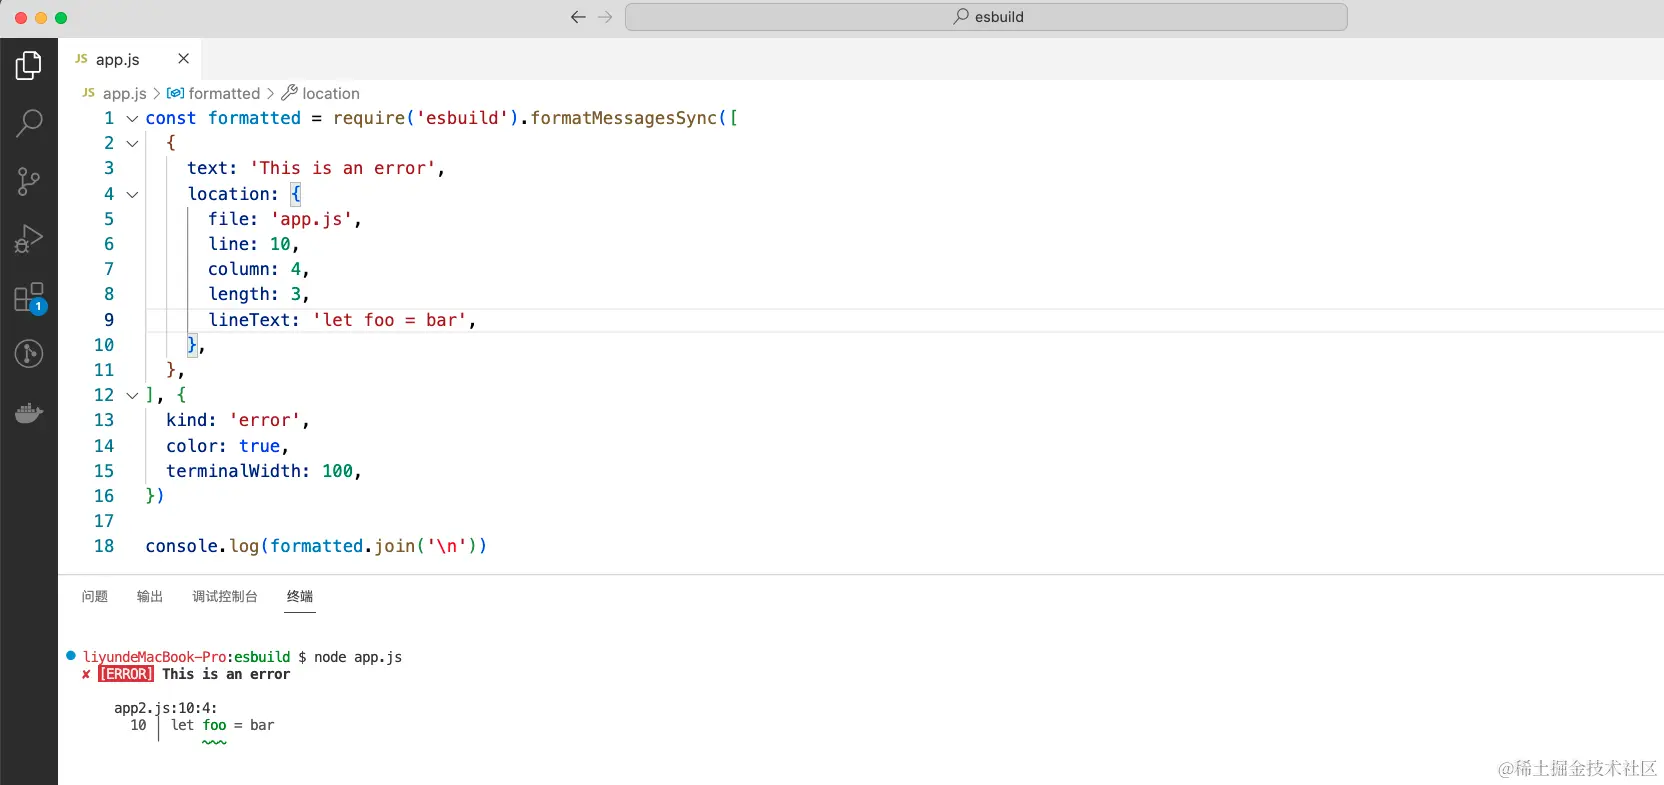Open the Git Graph sidebar icon
Viewport: 1664px width, 785px height.
pos(29,353)
